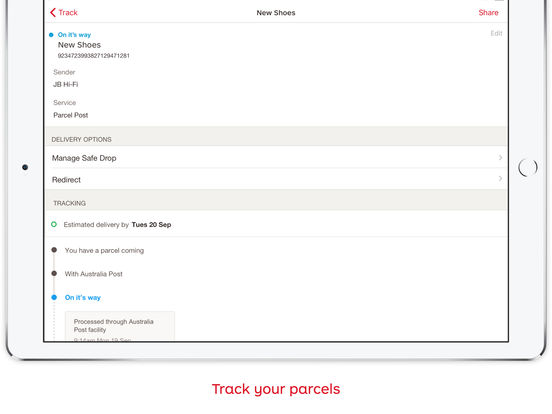Open the Processed through Australia Post facility card
Viewport: 552px width, 414px height.
pos(120,326)
